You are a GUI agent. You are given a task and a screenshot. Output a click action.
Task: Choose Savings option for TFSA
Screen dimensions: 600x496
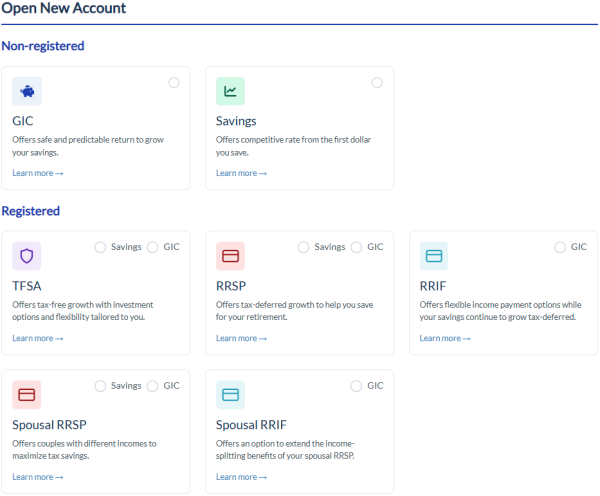(x=100, y=247)
